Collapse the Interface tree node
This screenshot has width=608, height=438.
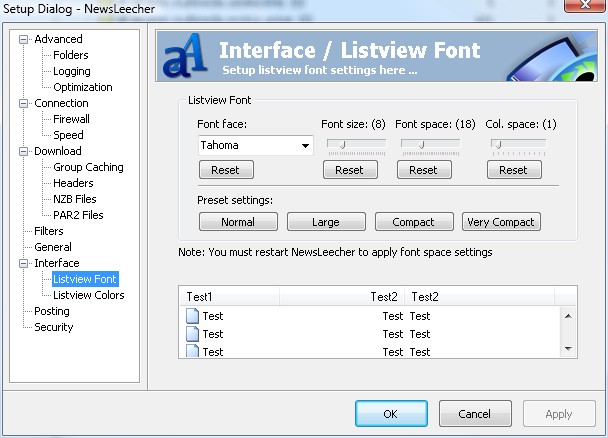(24, 264)
